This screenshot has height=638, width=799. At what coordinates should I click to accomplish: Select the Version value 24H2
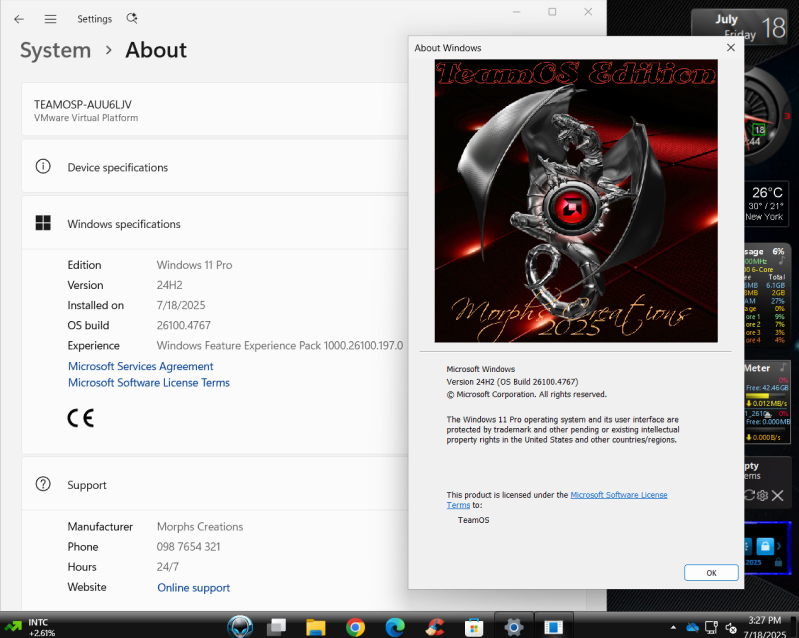tap(169, 285)
